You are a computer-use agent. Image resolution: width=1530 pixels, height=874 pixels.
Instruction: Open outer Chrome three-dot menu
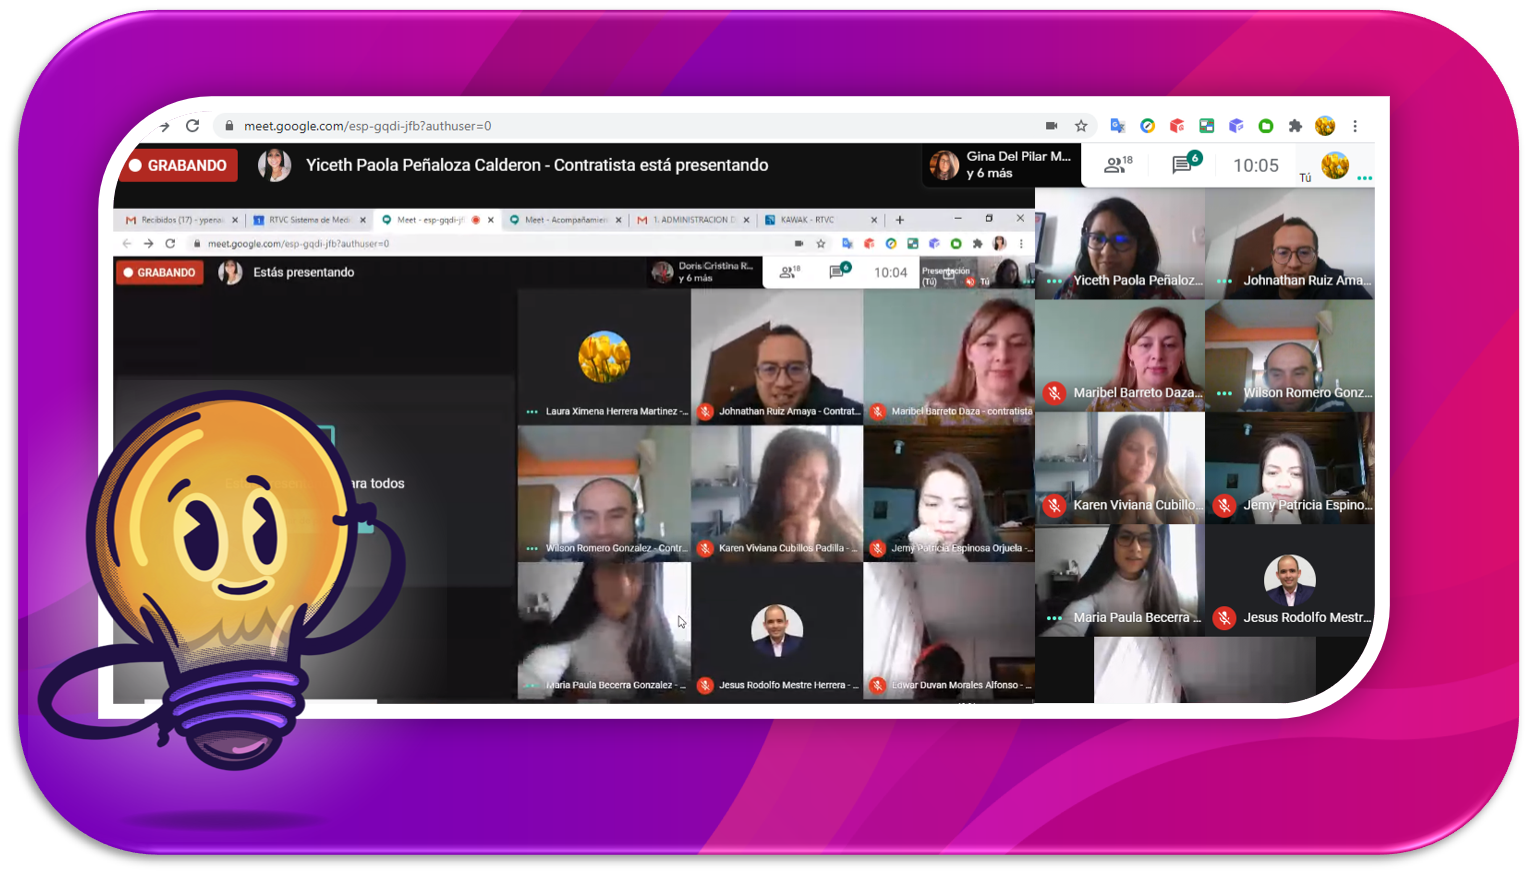click(x=1355, y=126)
